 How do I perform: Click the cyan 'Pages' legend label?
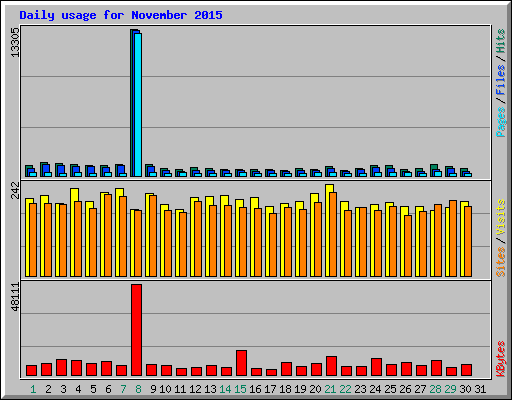click(500, 122)
